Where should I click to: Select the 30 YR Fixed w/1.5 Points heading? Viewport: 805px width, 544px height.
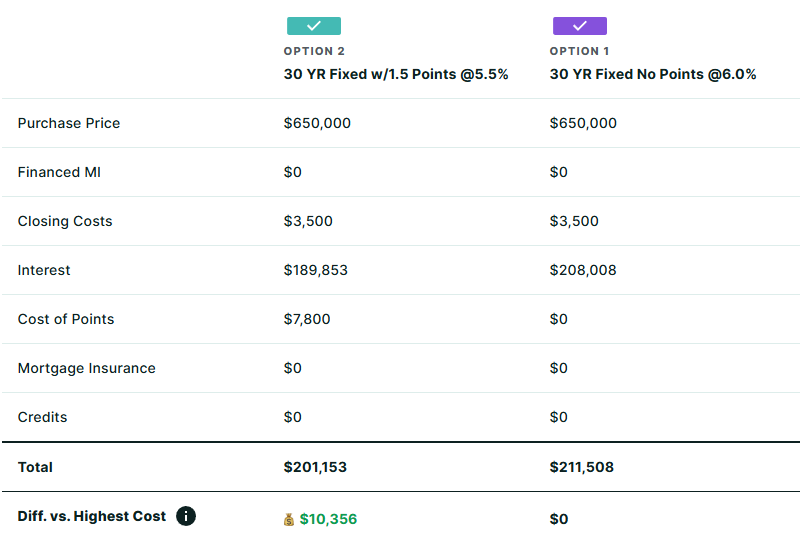point(396,74)
